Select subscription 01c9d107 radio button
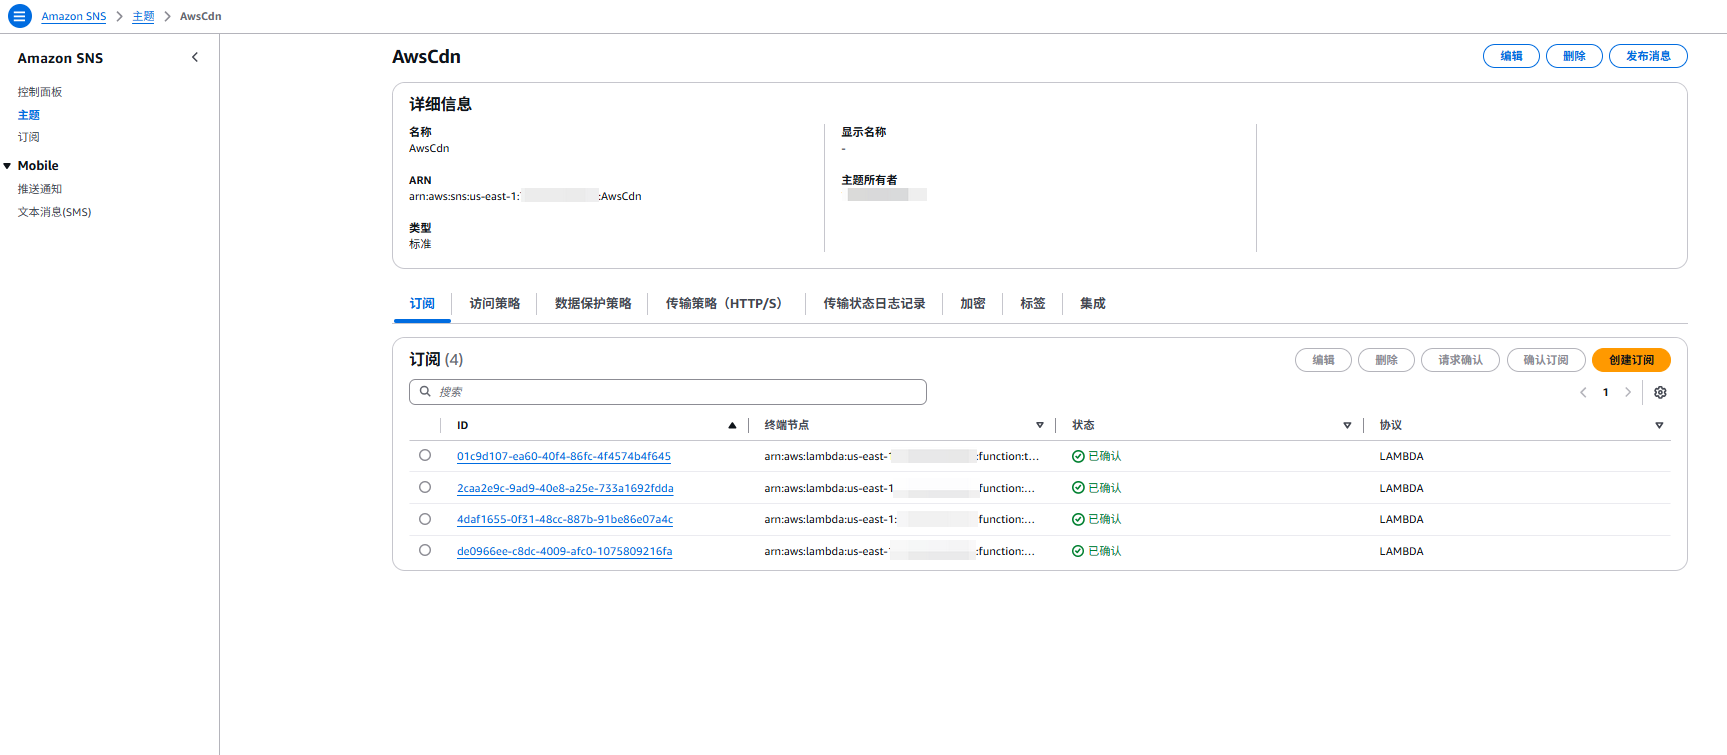 pos(425,456)
